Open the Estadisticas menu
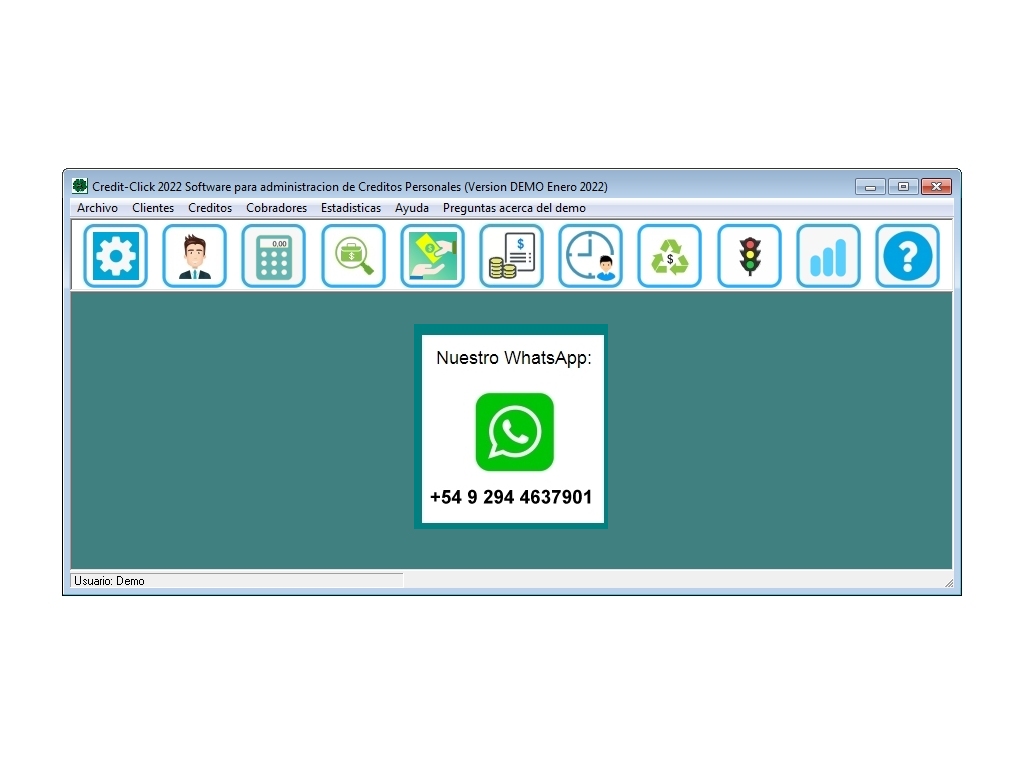The width and height of the screenshot is (1024, 768). tap(351, 208)
